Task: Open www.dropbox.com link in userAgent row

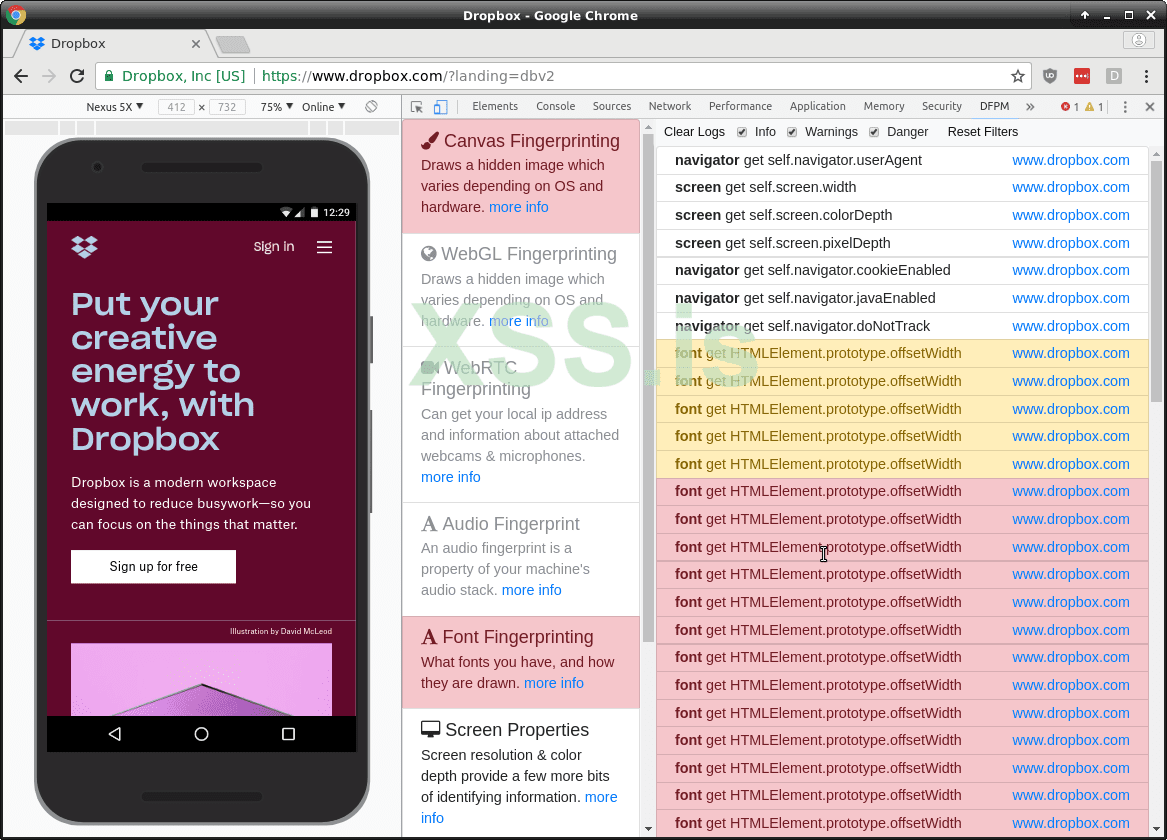Action: coord(1070,160)
